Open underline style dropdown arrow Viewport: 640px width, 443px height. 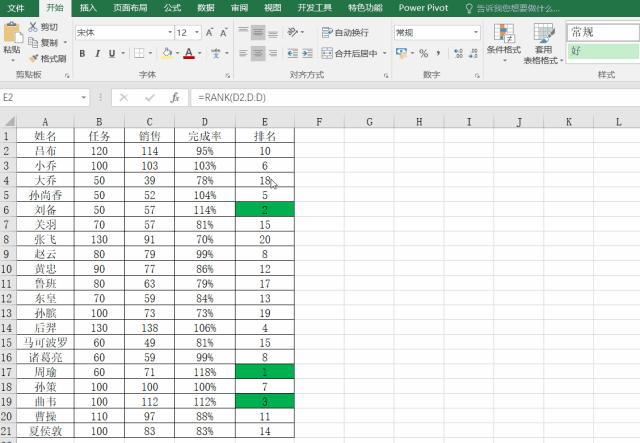pos(122,53)
